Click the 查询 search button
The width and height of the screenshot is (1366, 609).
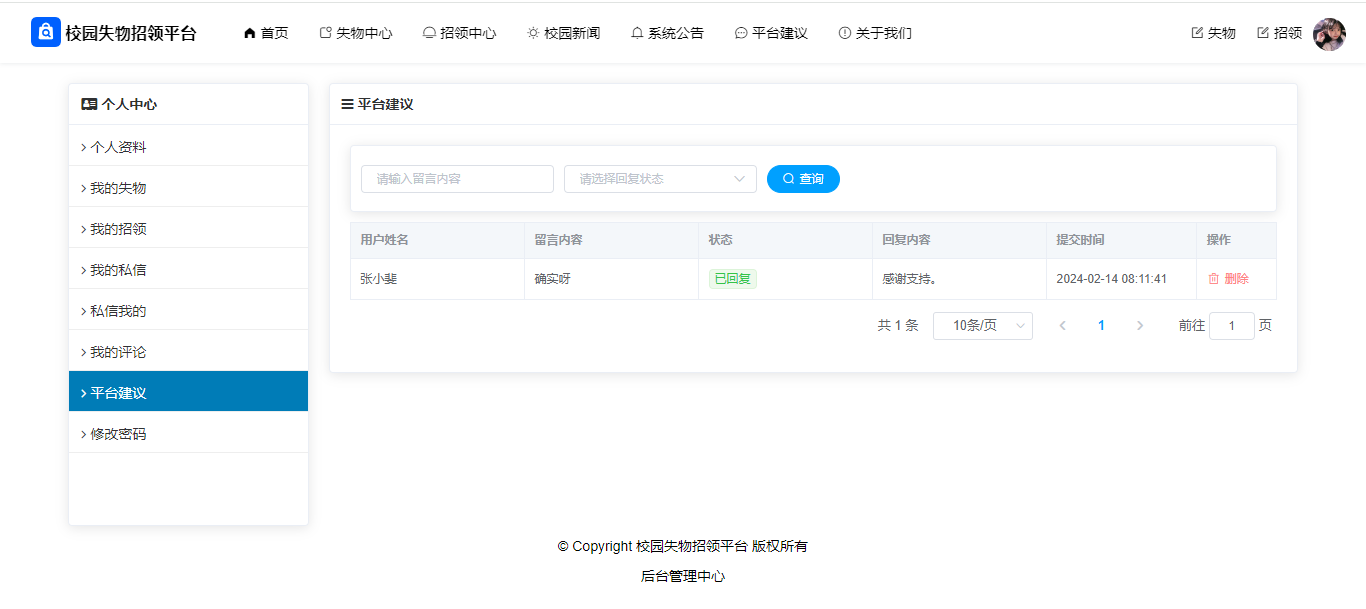803,179
